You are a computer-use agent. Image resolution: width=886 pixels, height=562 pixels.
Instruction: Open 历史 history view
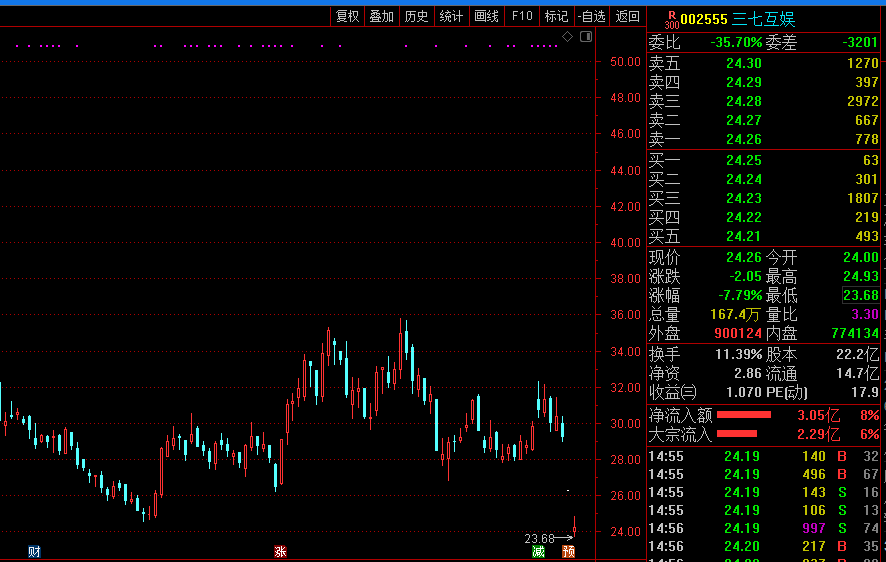[x=416, y=16]
